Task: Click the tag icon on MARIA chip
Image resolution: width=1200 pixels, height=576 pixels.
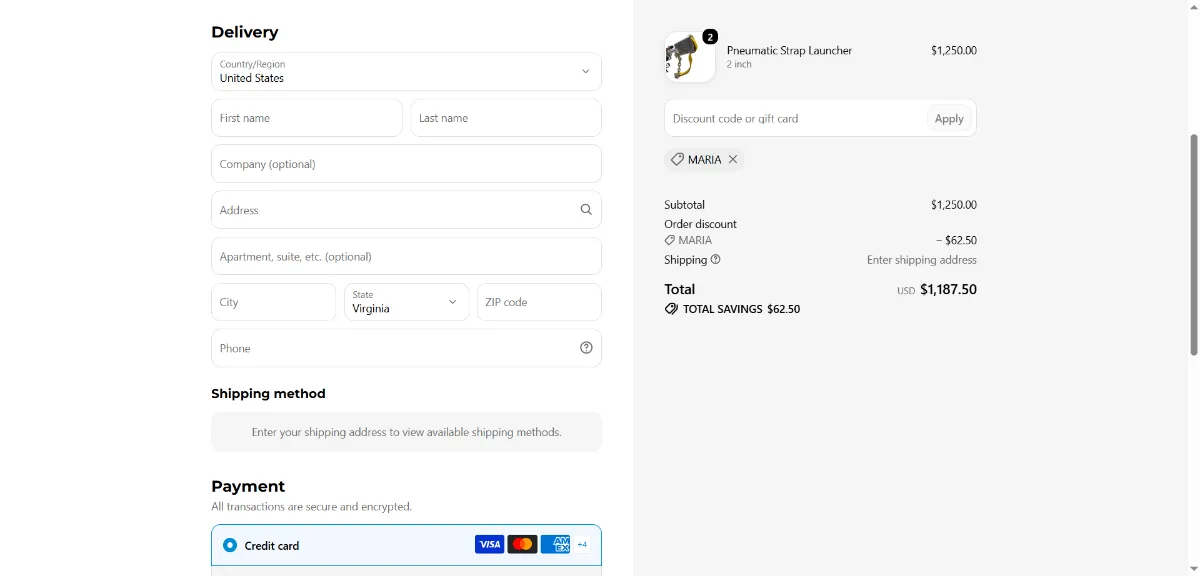Action: click(677, 159)
